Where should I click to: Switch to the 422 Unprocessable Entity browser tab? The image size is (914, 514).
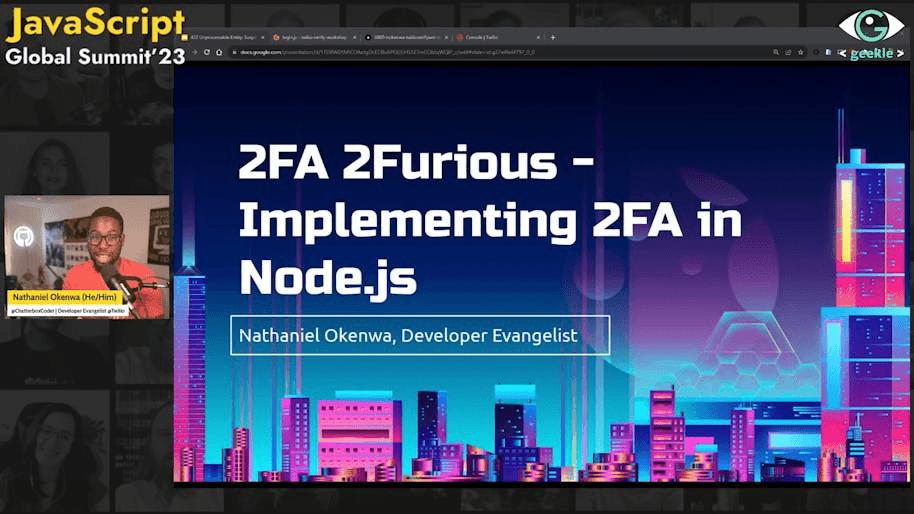(x=222, y=37)
